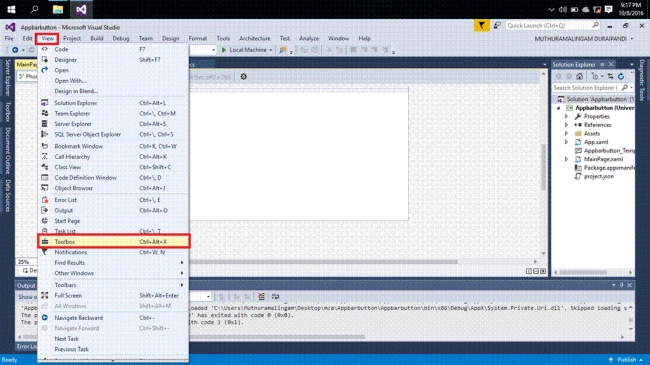Choose Class View entry
The image size is (650, 365).
[114, 167]
